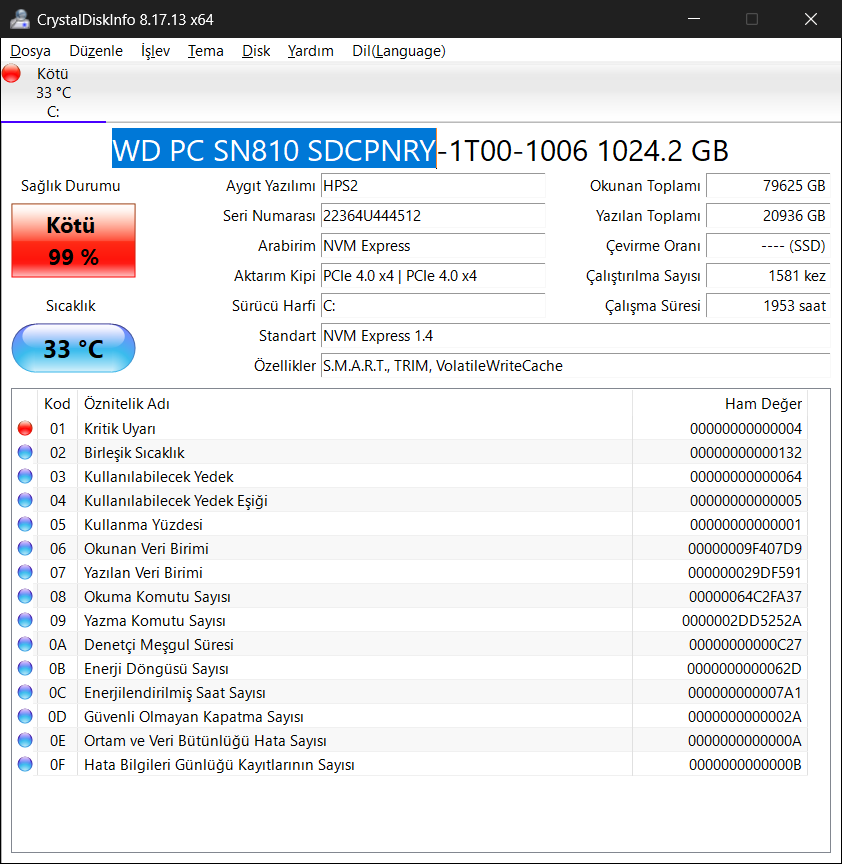Image resolution: width=842 pixels, height=864 pixels.
Task: Open the Tema menu
Action: click(x=206, y=51)
